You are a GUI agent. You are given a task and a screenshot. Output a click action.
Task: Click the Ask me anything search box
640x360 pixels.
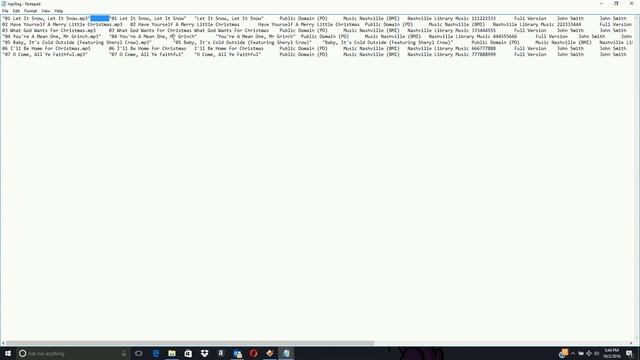[73, 353]
